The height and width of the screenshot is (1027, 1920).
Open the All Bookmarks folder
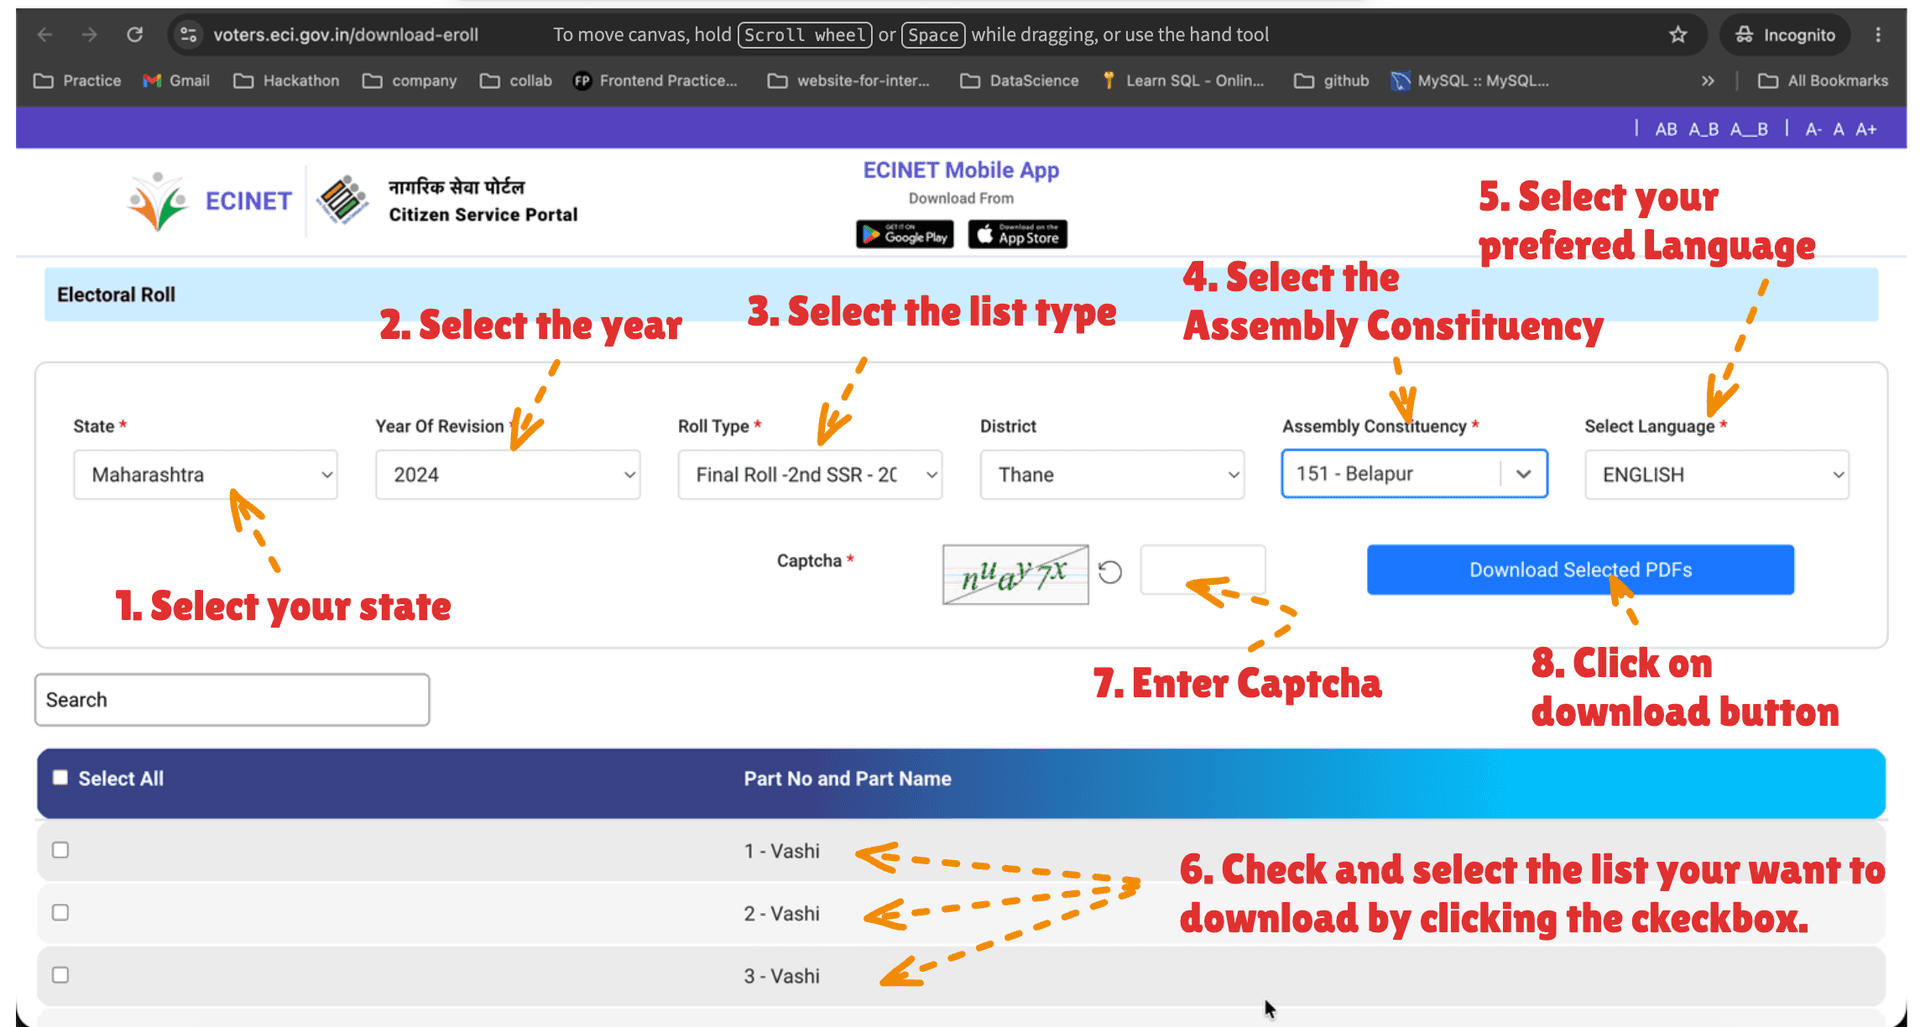tap(1823, 81)
